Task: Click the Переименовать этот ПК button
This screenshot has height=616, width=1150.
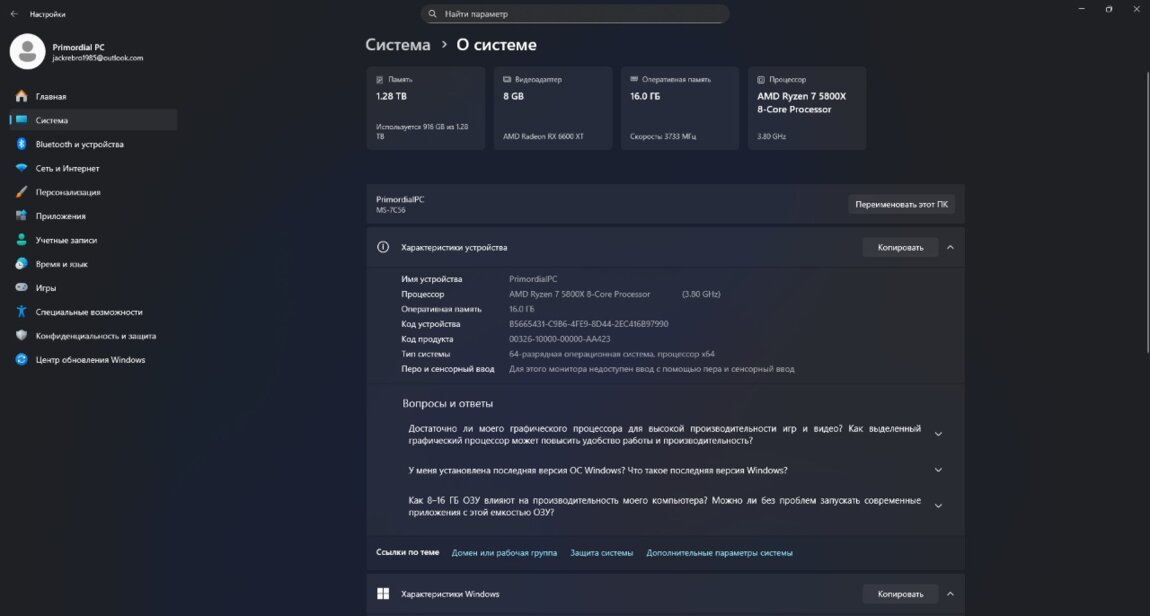Action: tap(901, 204)
